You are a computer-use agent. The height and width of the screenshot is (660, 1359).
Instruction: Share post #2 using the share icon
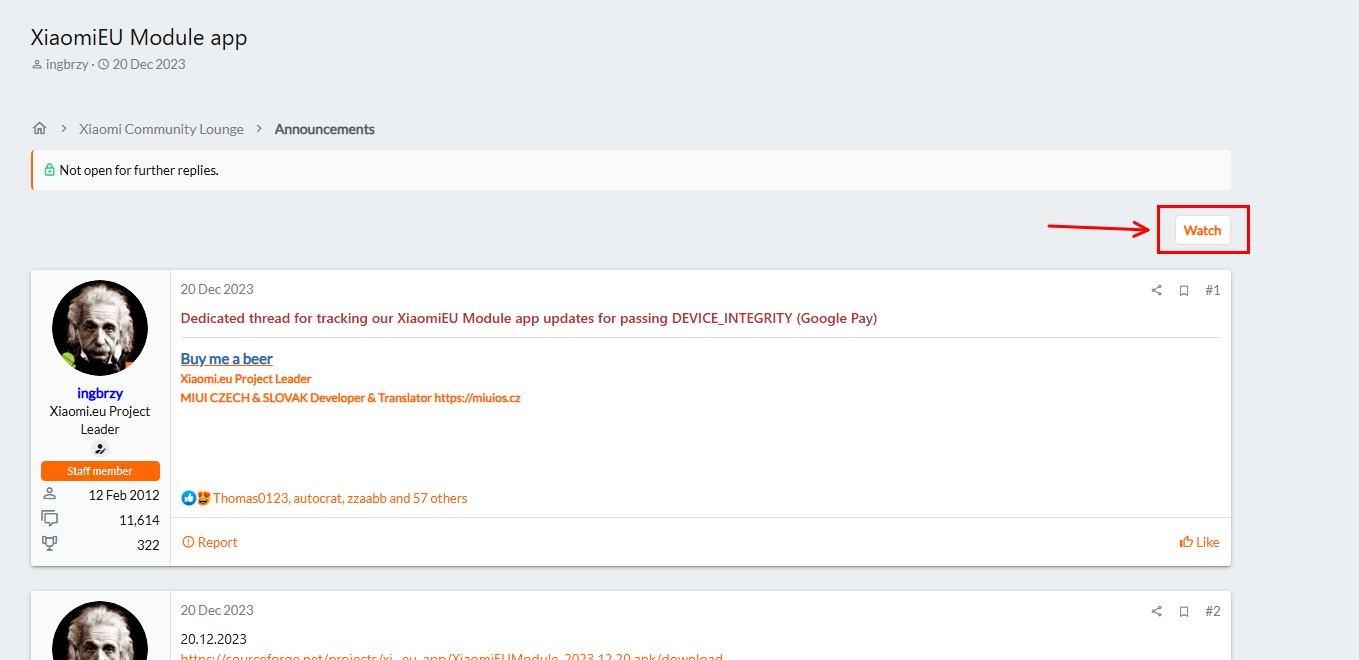tap(1157, 611)
